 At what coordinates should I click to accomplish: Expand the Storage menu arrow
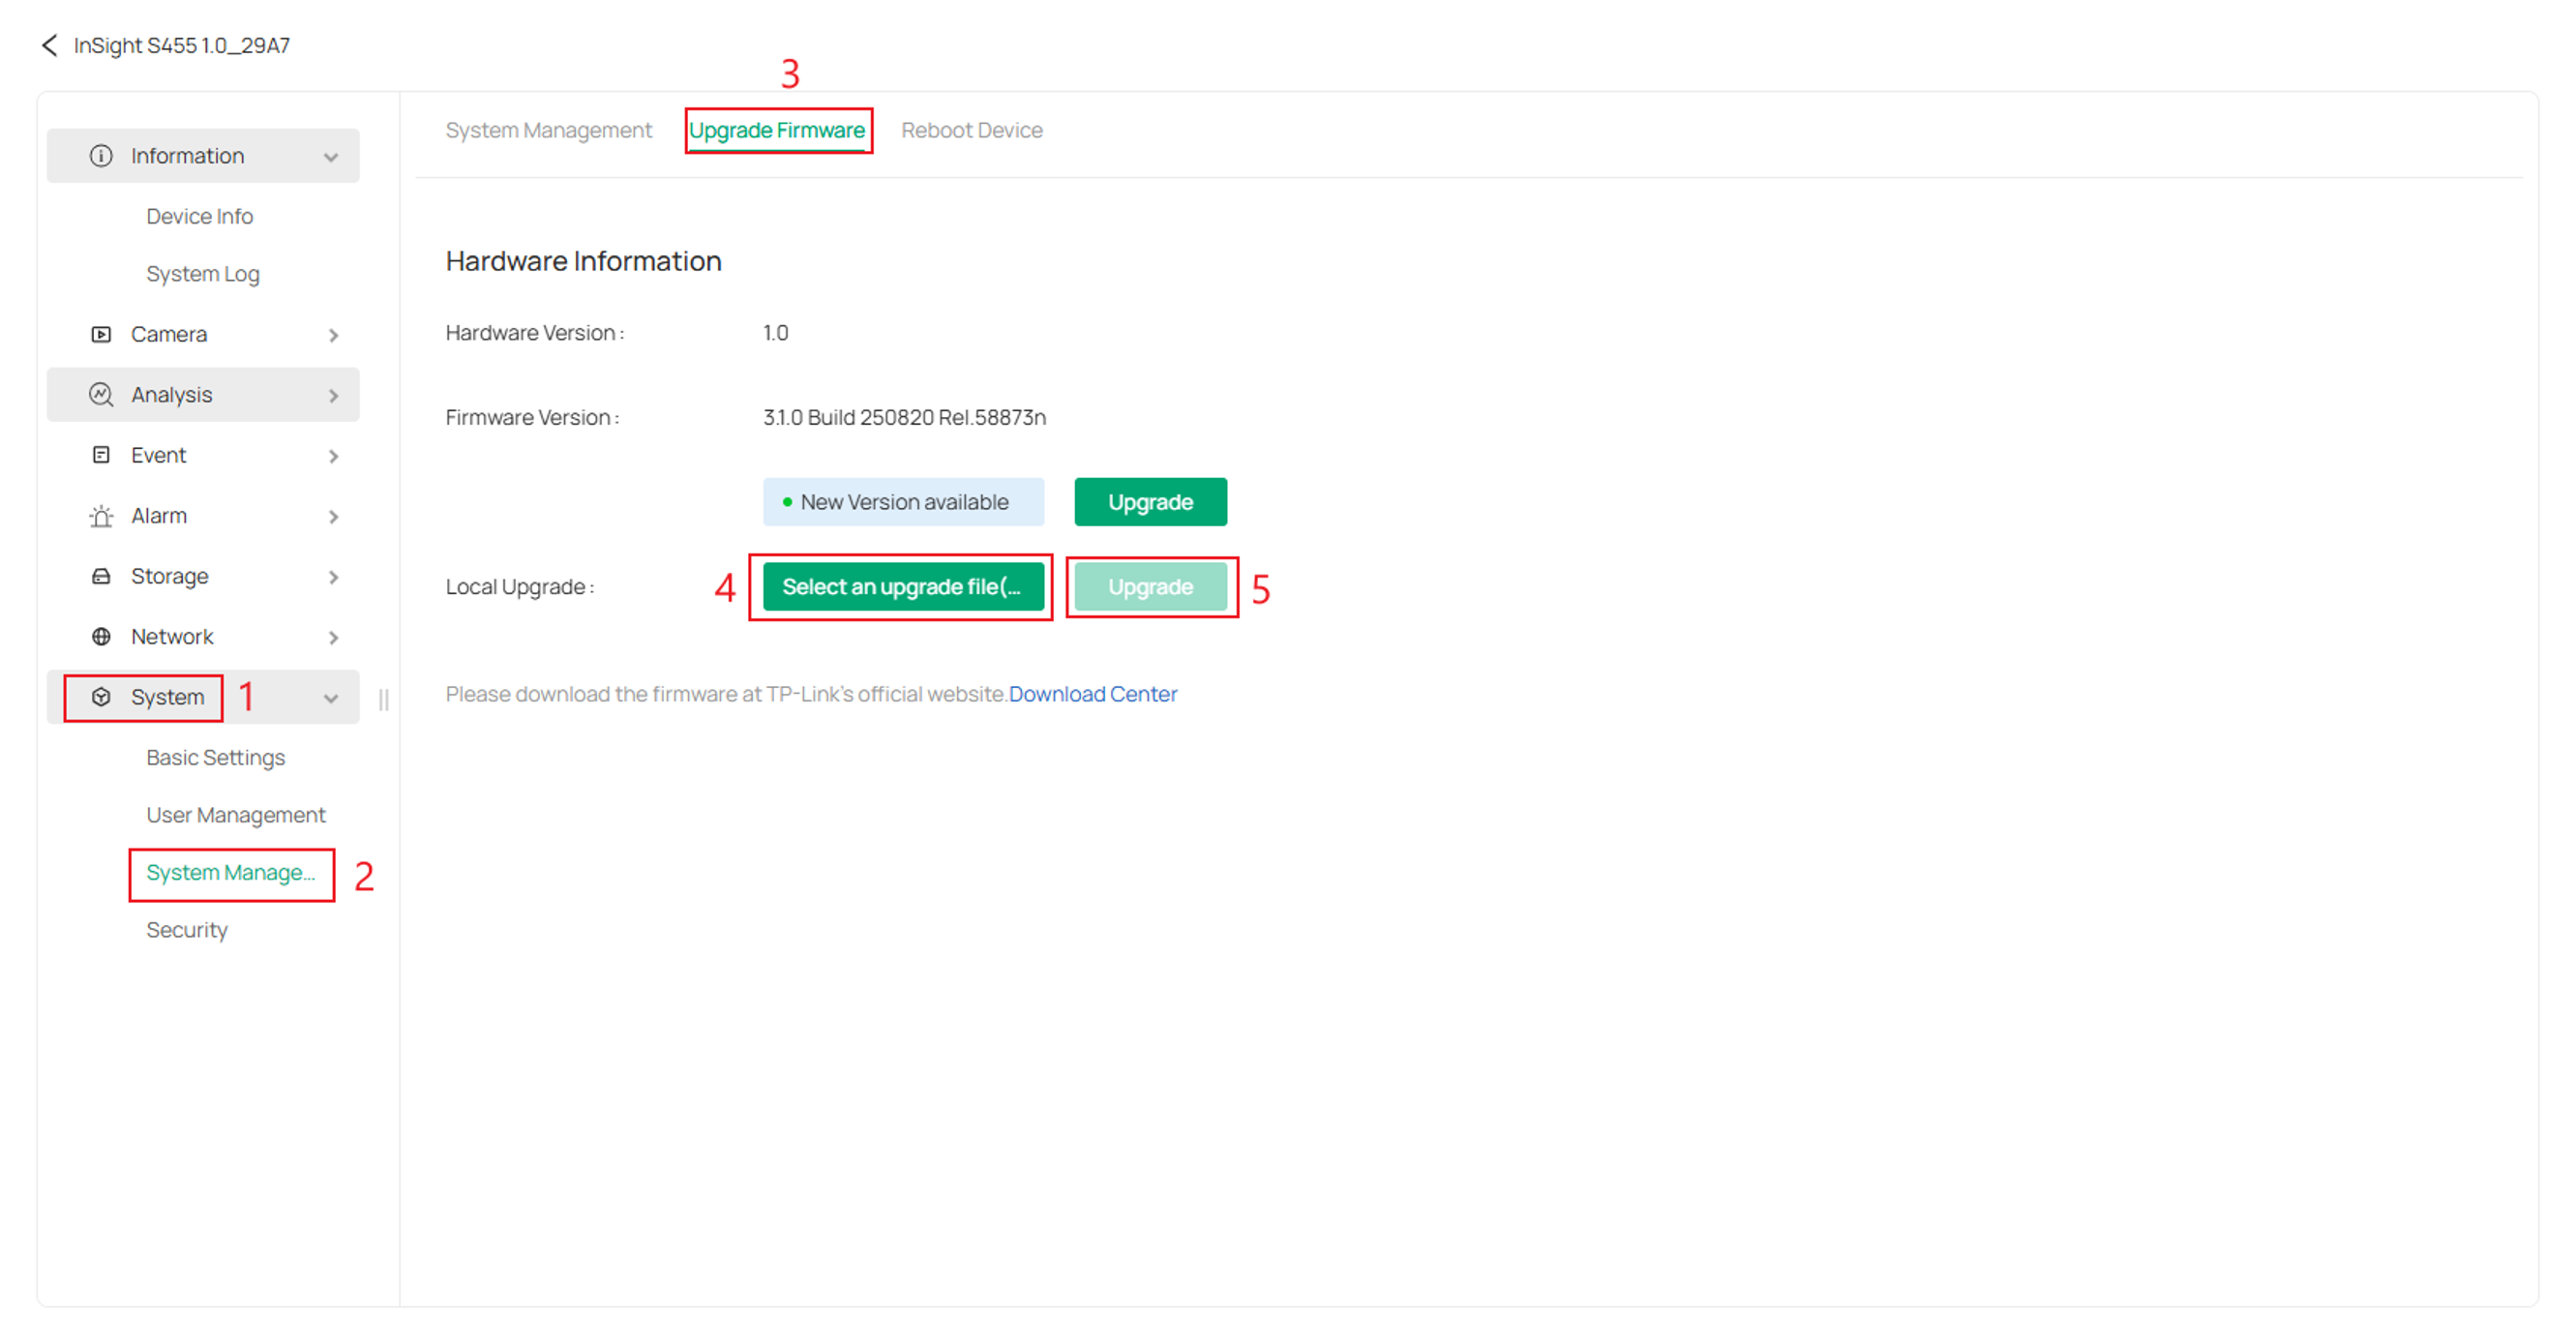334,577
